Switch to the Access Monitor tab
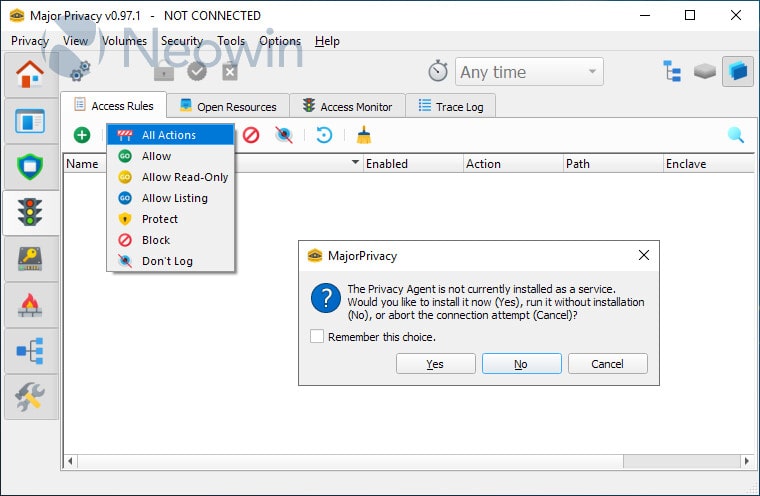The width and height of the screenshot is (760, 496). coord(347,106)
